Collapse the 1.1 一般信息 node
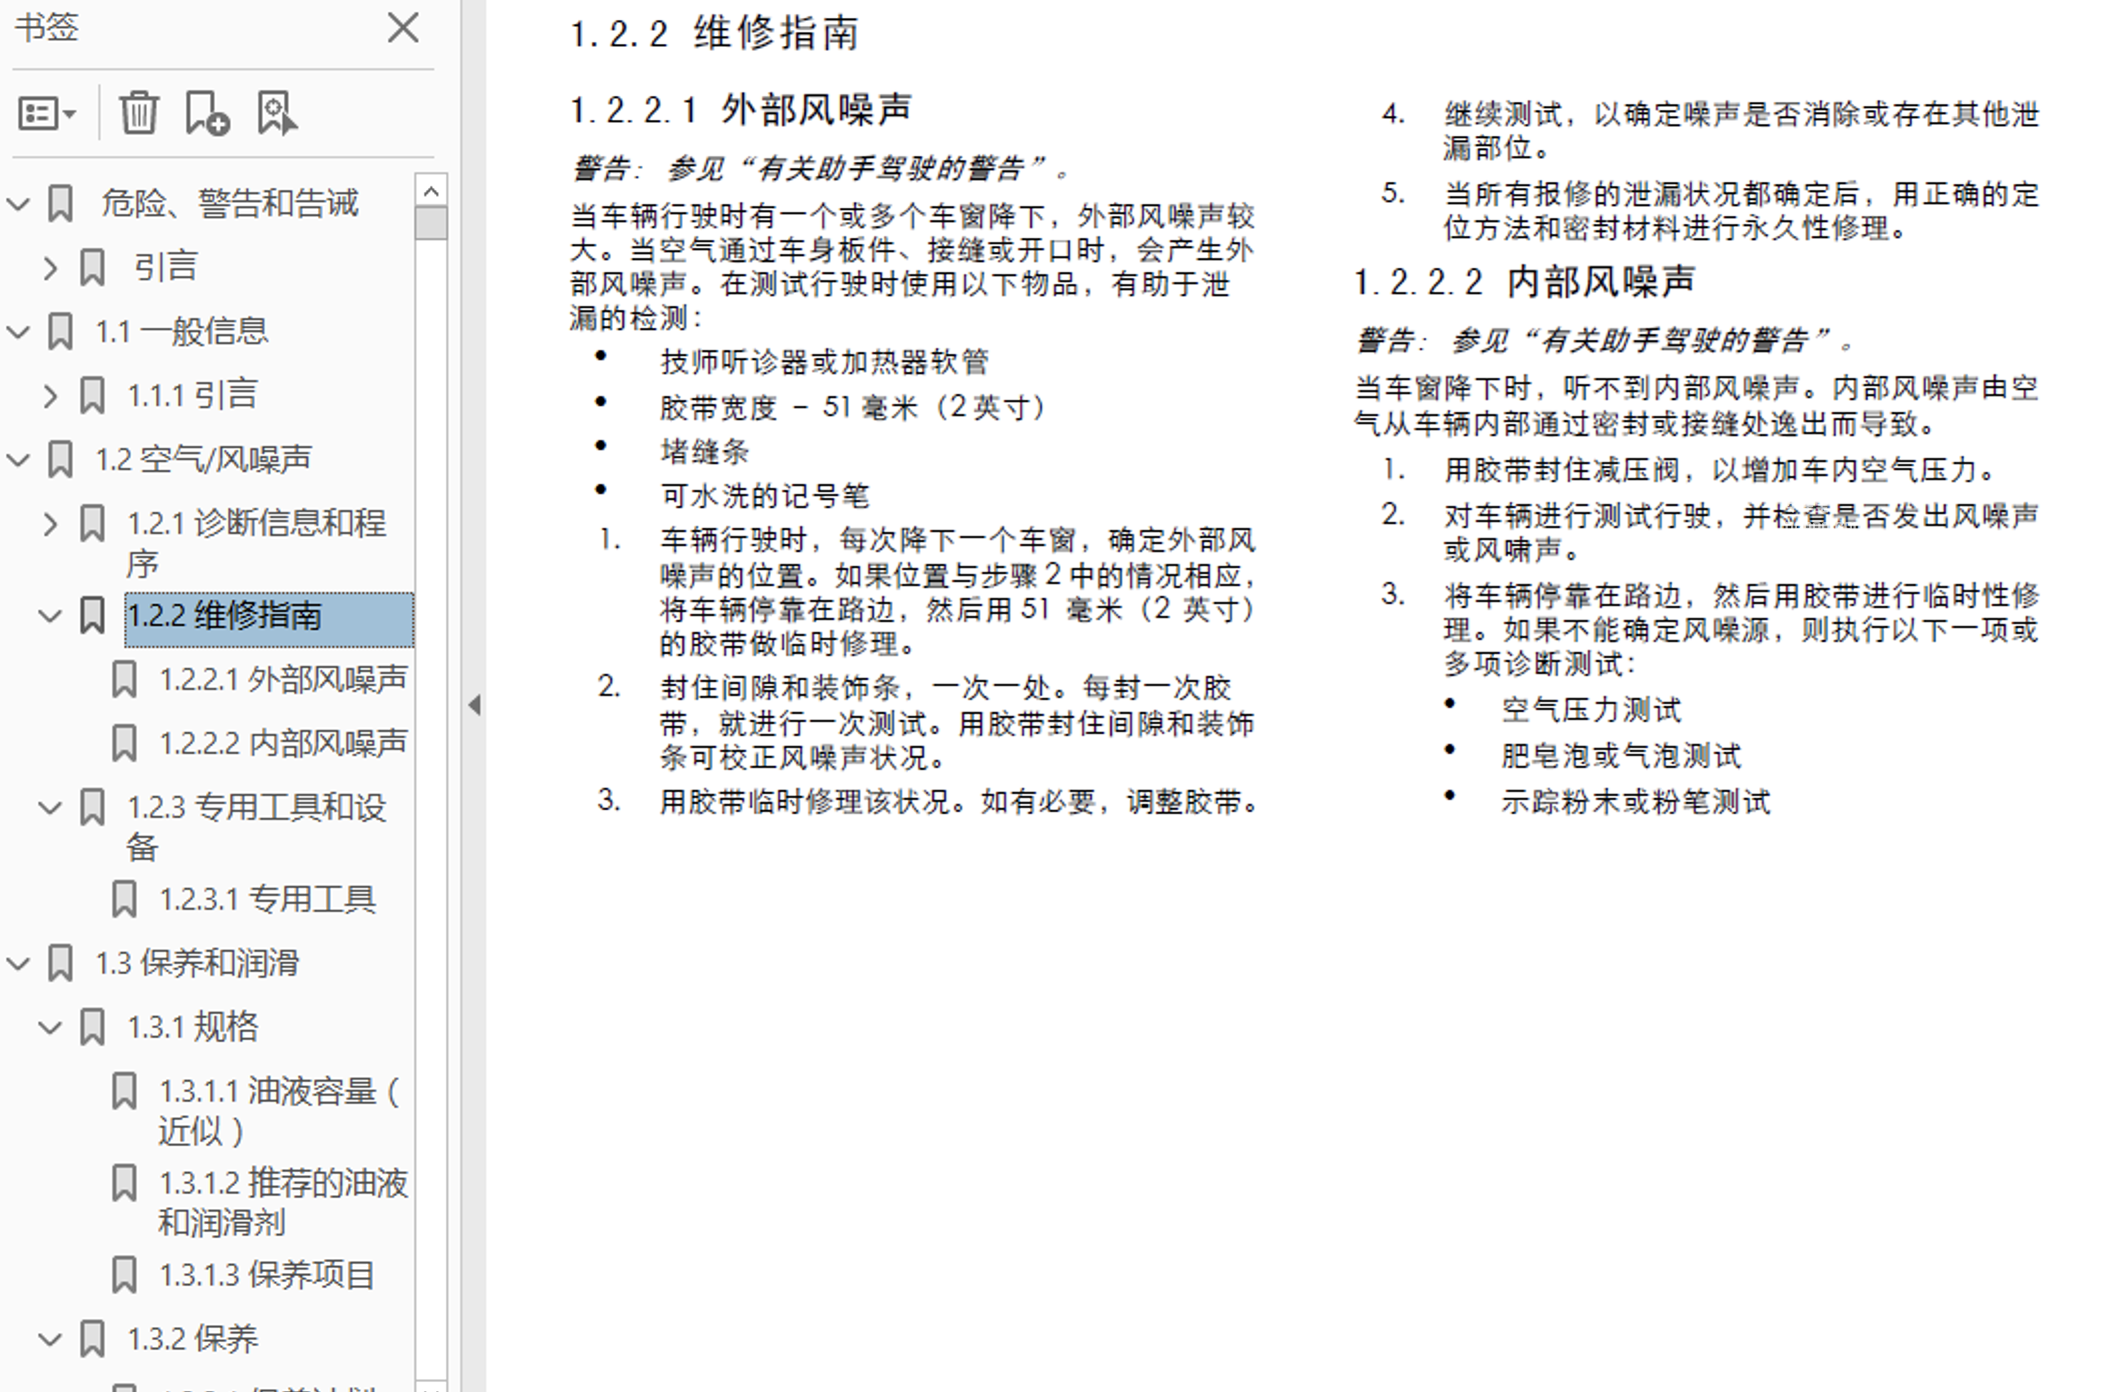The height and width of the screenshot is (1392, 2102). 18,332
